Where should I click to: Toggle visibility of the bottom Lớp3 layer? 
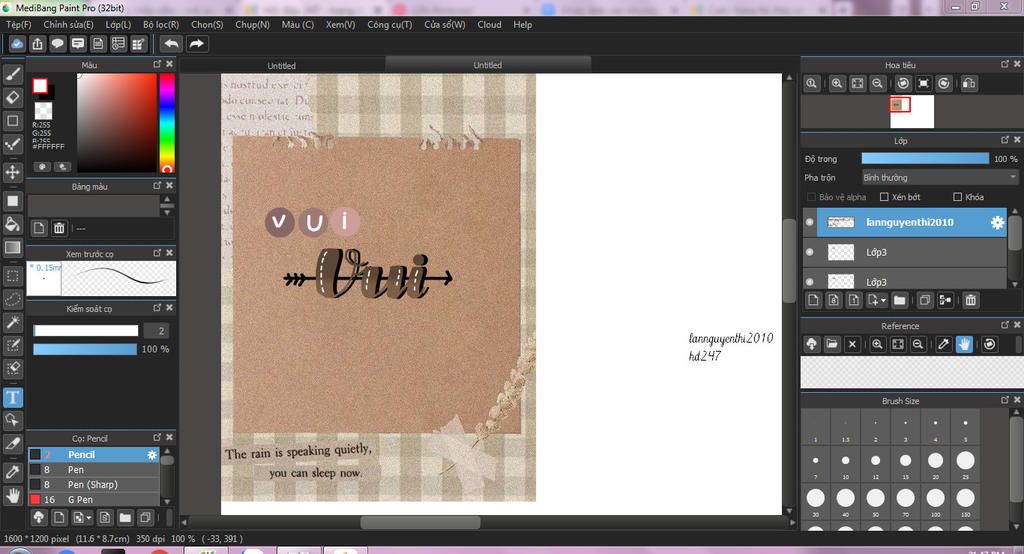coord(810,282)
